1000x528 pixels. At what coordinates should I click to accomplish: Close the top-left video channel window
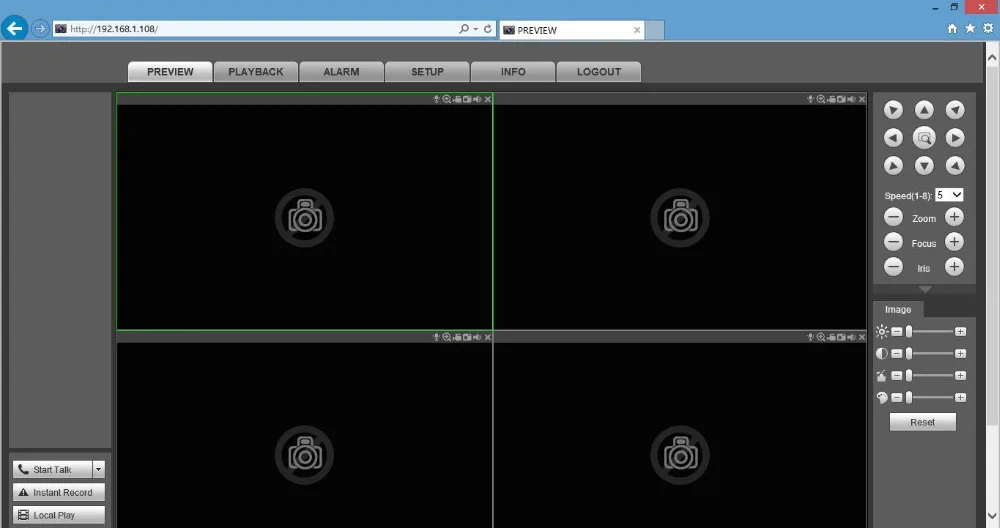(x=488, y=99)
